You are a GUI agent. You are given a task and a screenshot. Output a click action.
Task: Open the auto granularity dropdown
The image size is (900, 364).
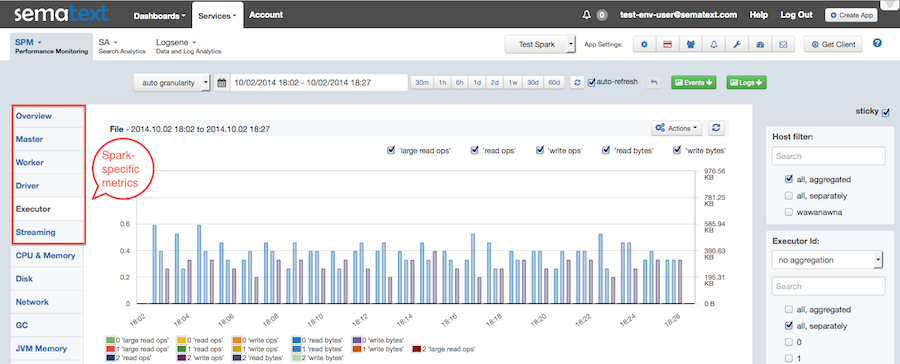click(172, 83)
